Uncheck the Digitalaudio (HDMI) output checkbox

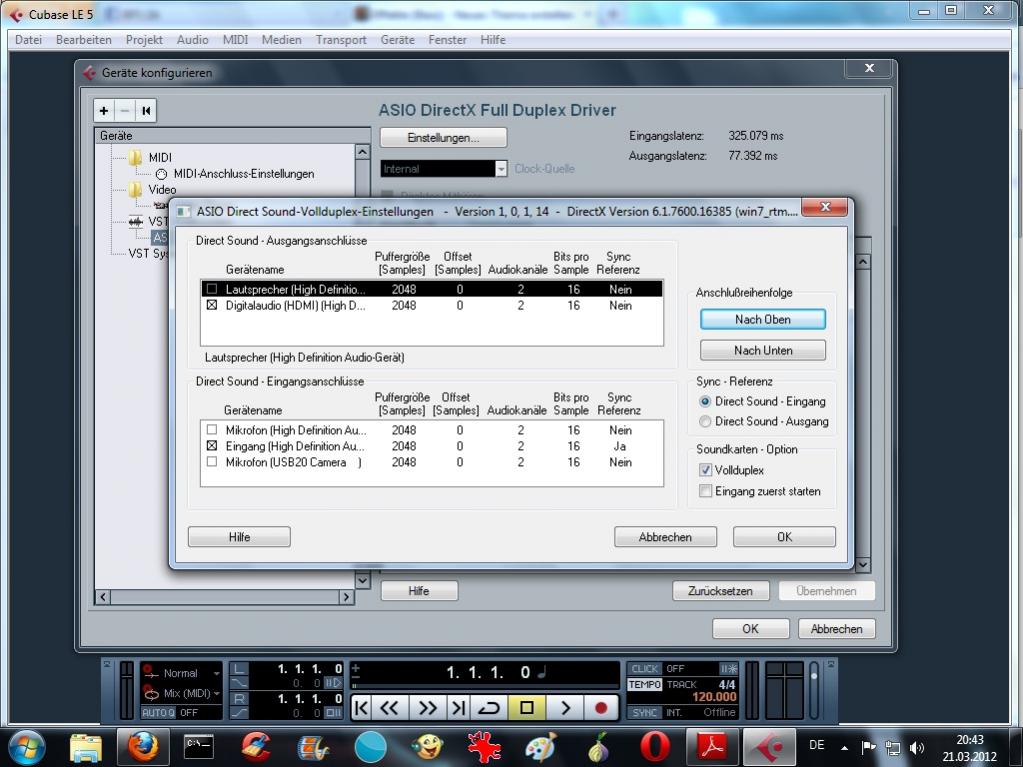click(x=211, y=305)
